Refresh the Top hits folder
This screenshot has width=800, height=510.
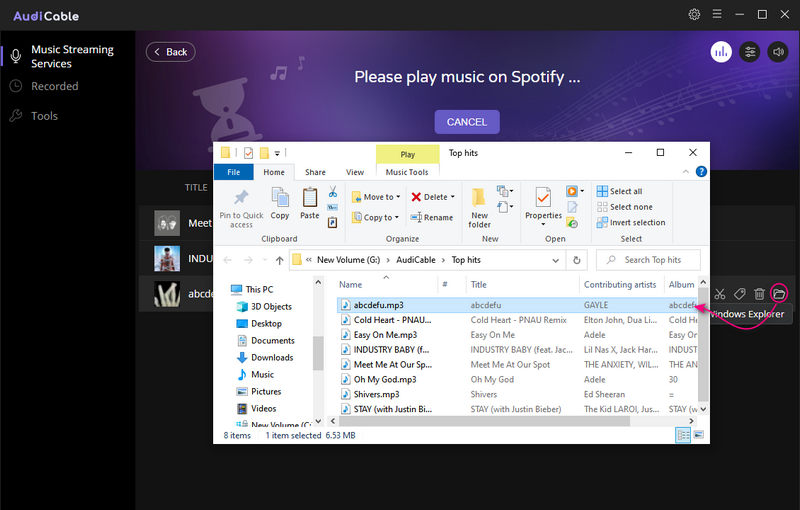577,260
